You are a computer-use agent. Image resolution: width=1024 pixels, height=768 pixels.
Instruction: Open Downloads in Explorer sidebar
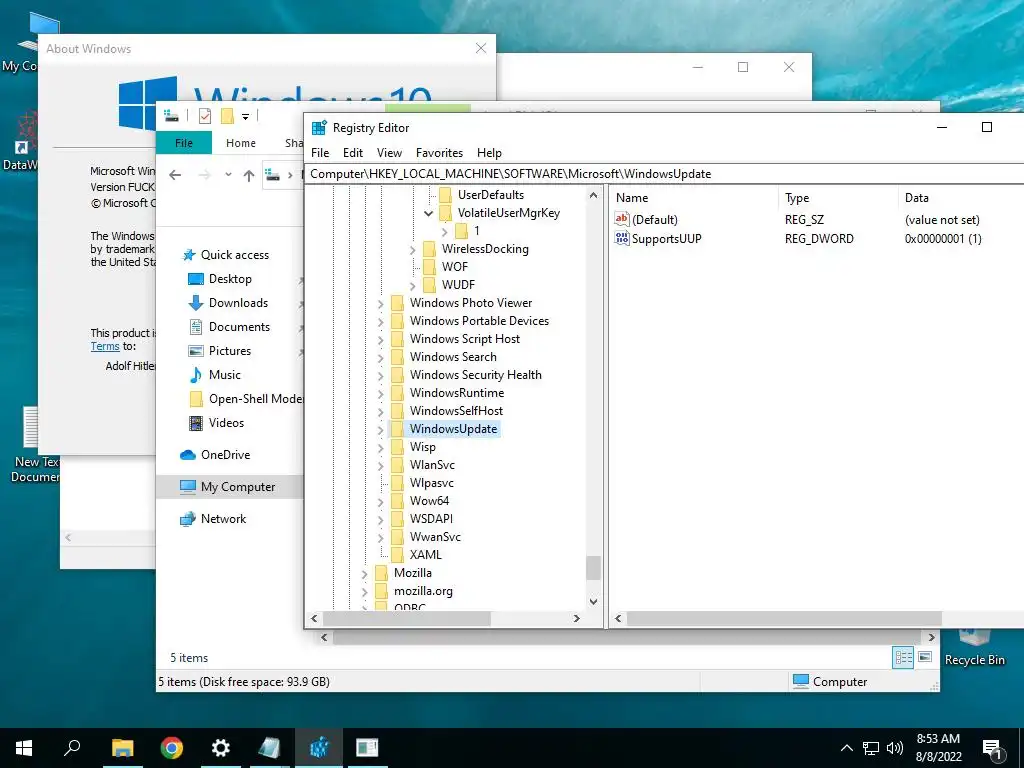click(x=238, y=303)
